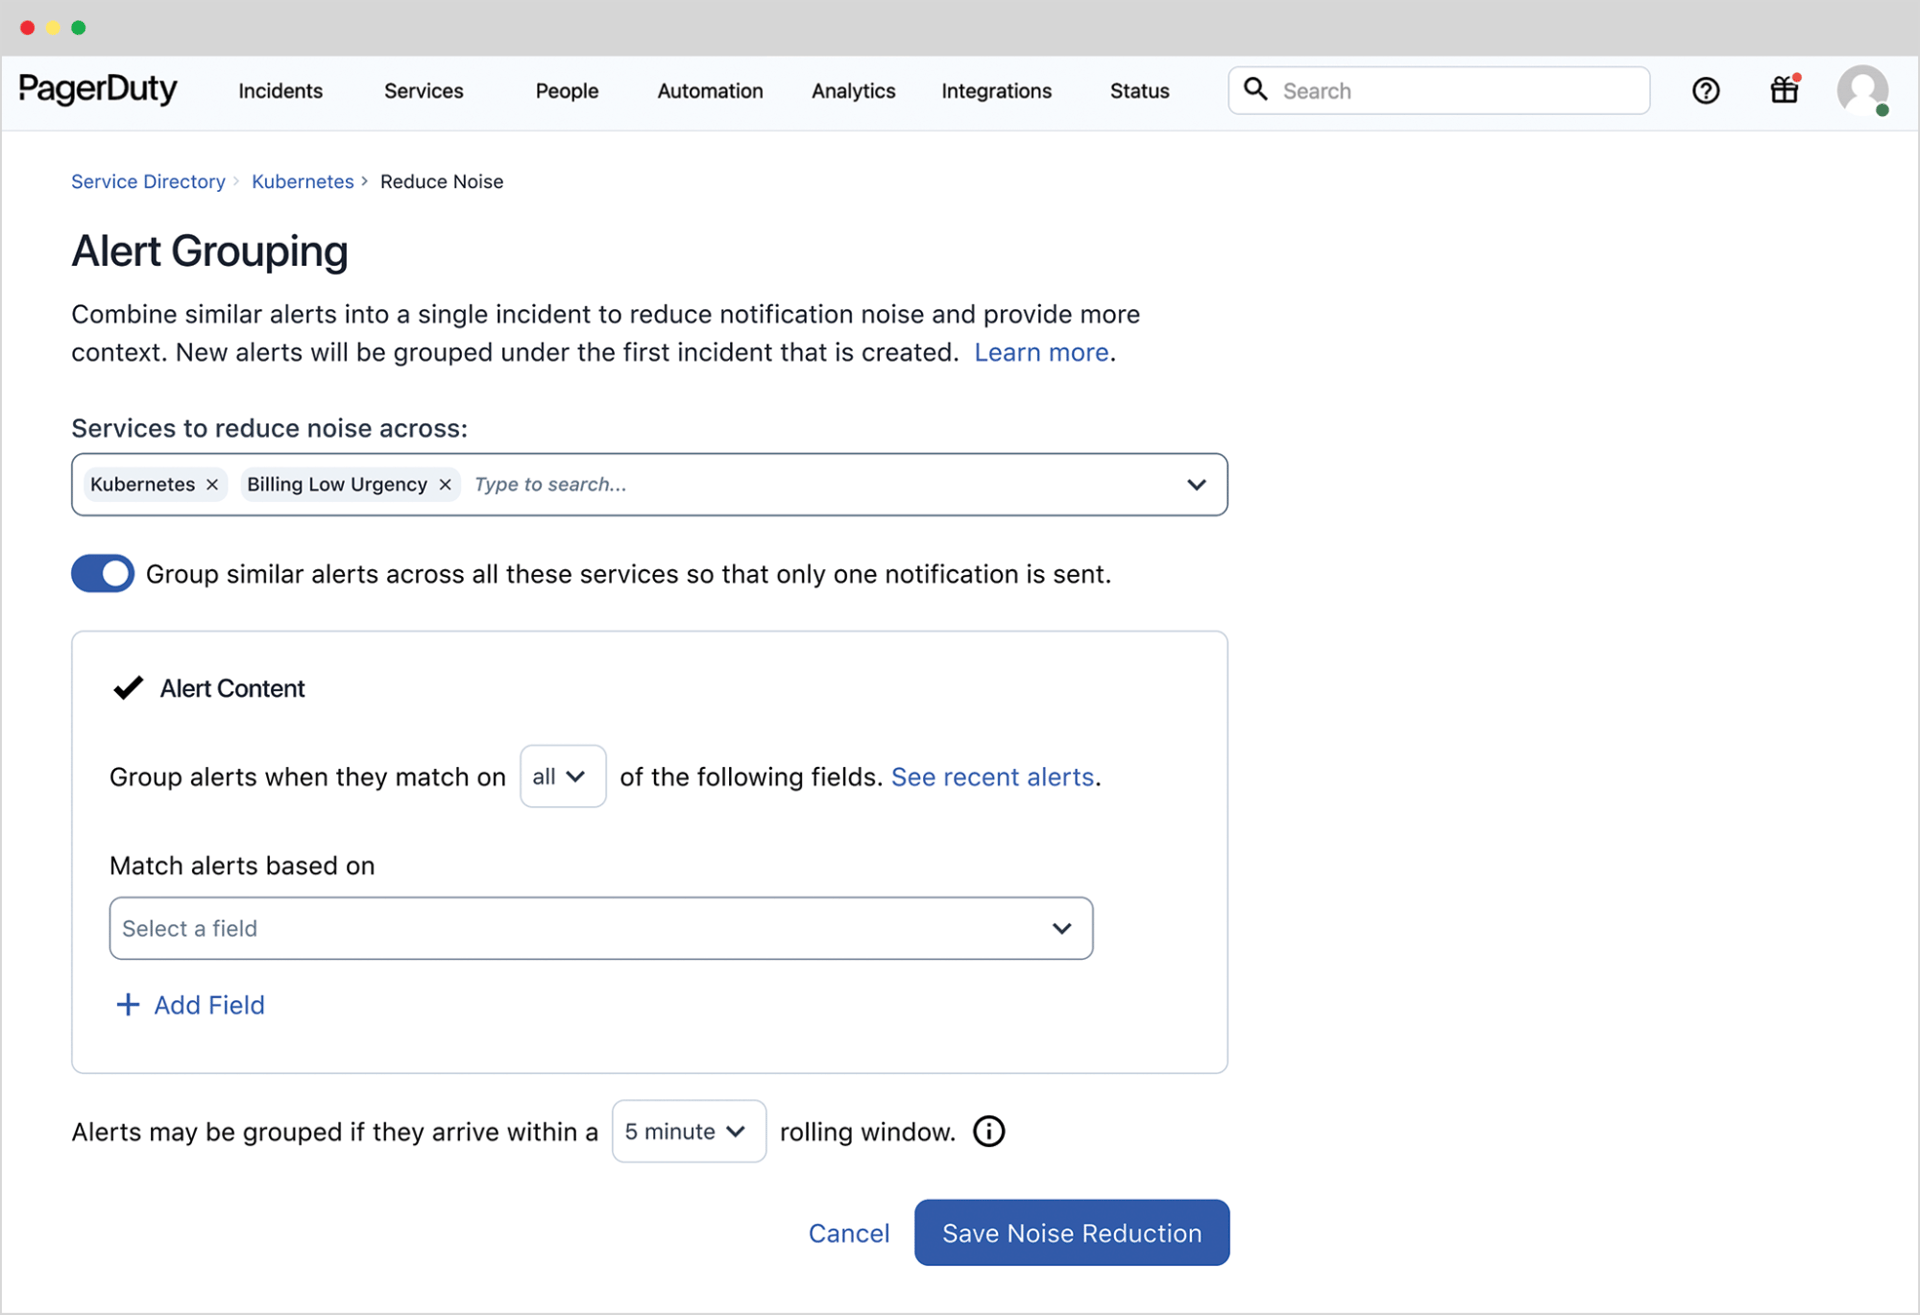Switch to the Analytics section

(x=852, y=90)
